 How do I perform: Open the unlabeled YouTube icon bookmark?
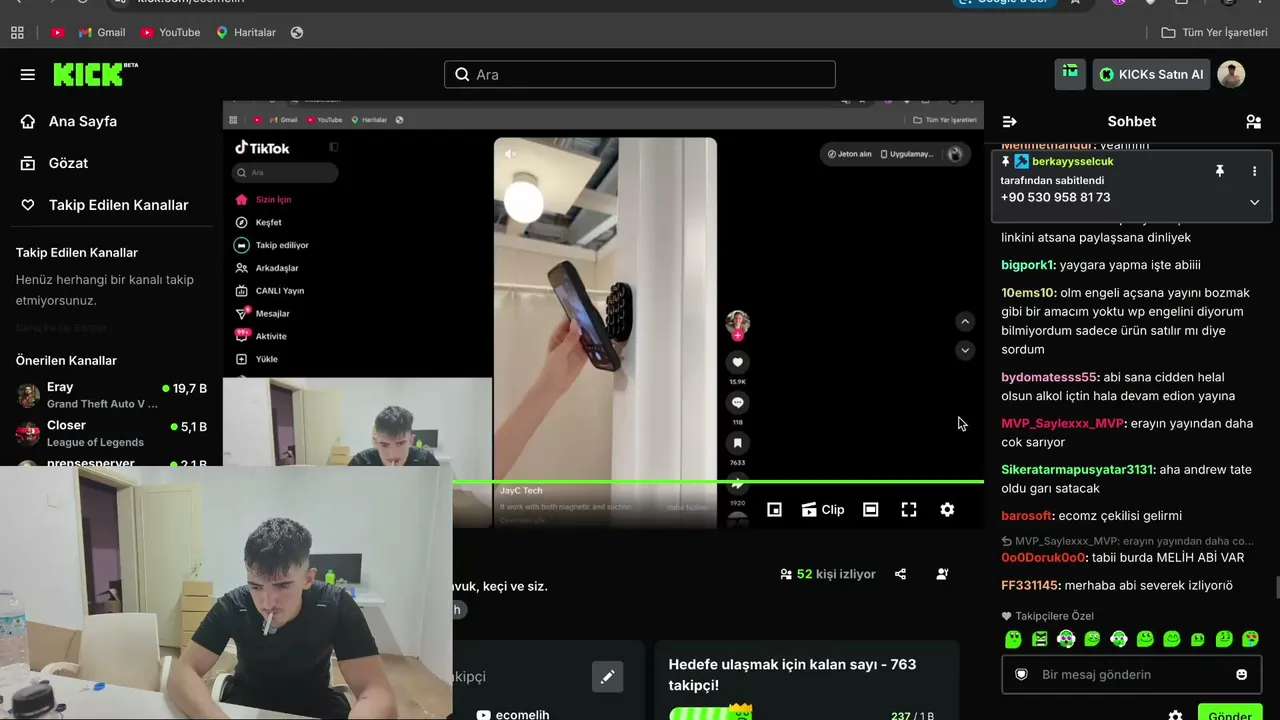57,32
